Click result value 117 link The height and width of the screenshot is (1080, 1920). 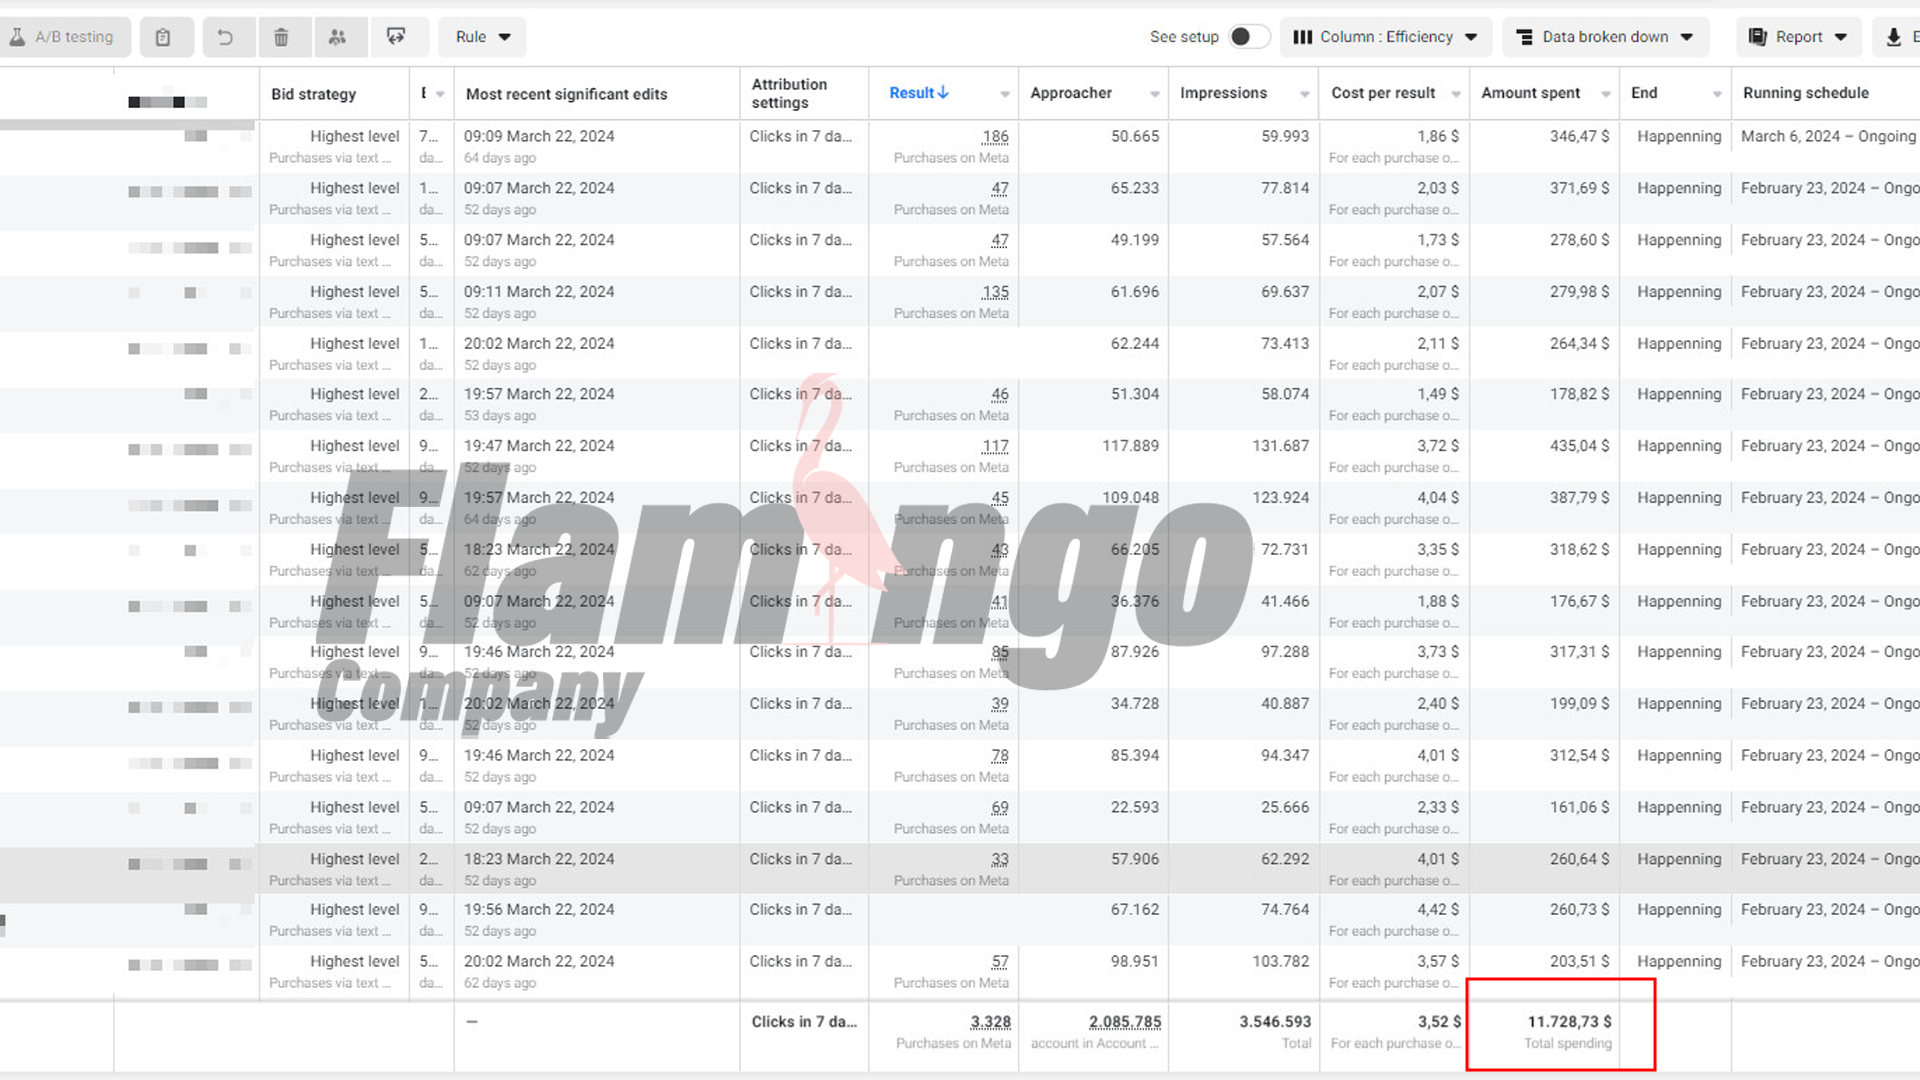[x=995, y=446]
